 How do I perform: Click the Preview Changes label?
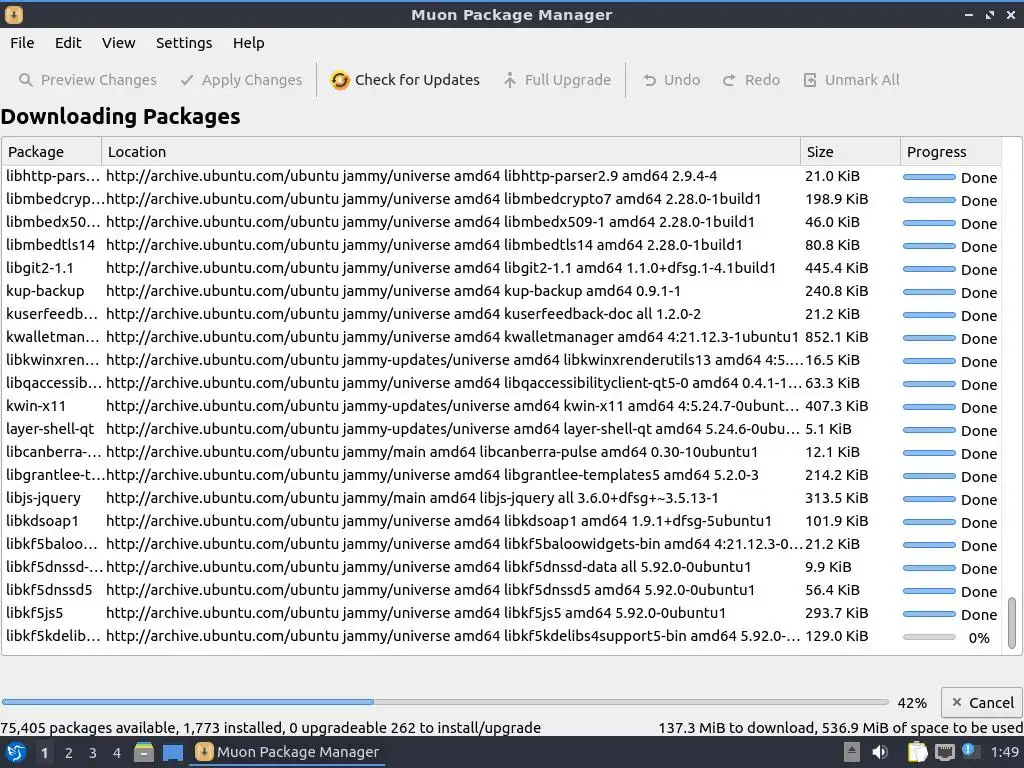99,80
